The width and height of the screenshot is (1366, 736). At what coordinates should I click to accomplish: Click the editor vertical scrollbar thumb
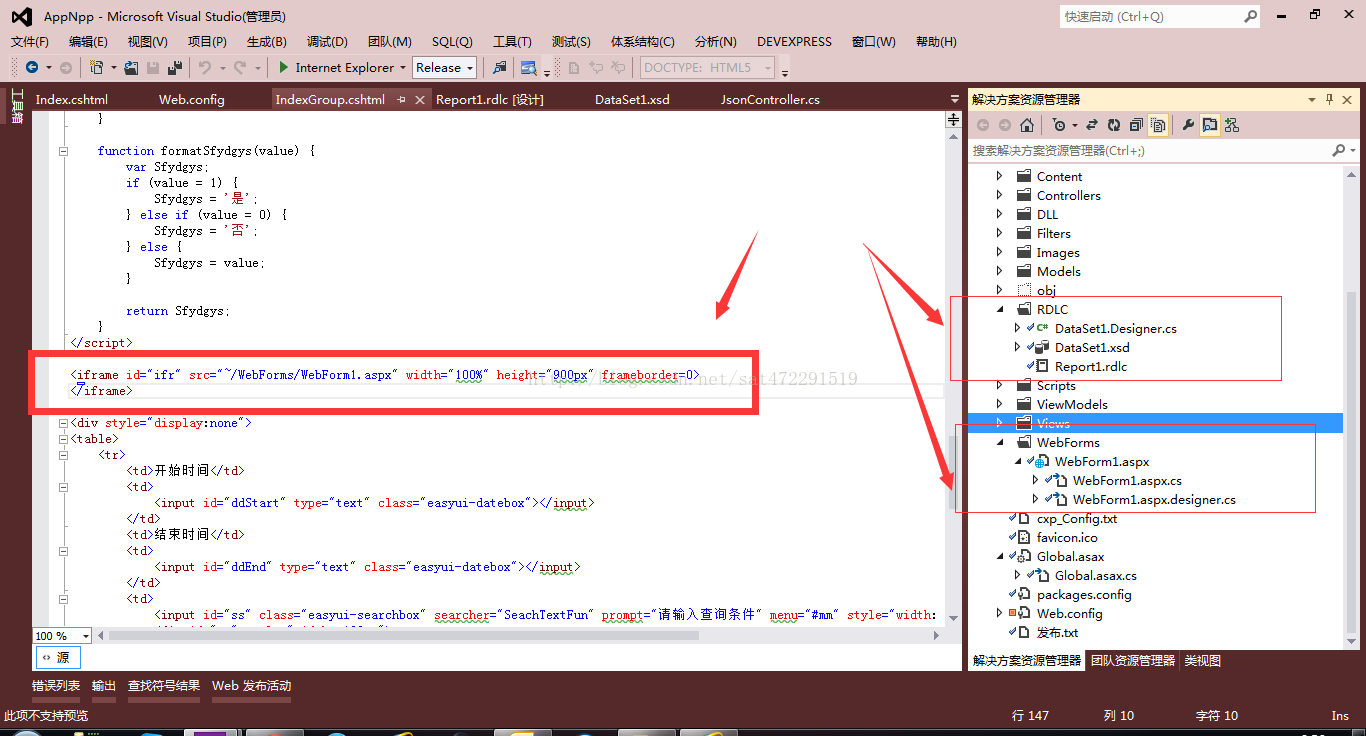[953, 474]
